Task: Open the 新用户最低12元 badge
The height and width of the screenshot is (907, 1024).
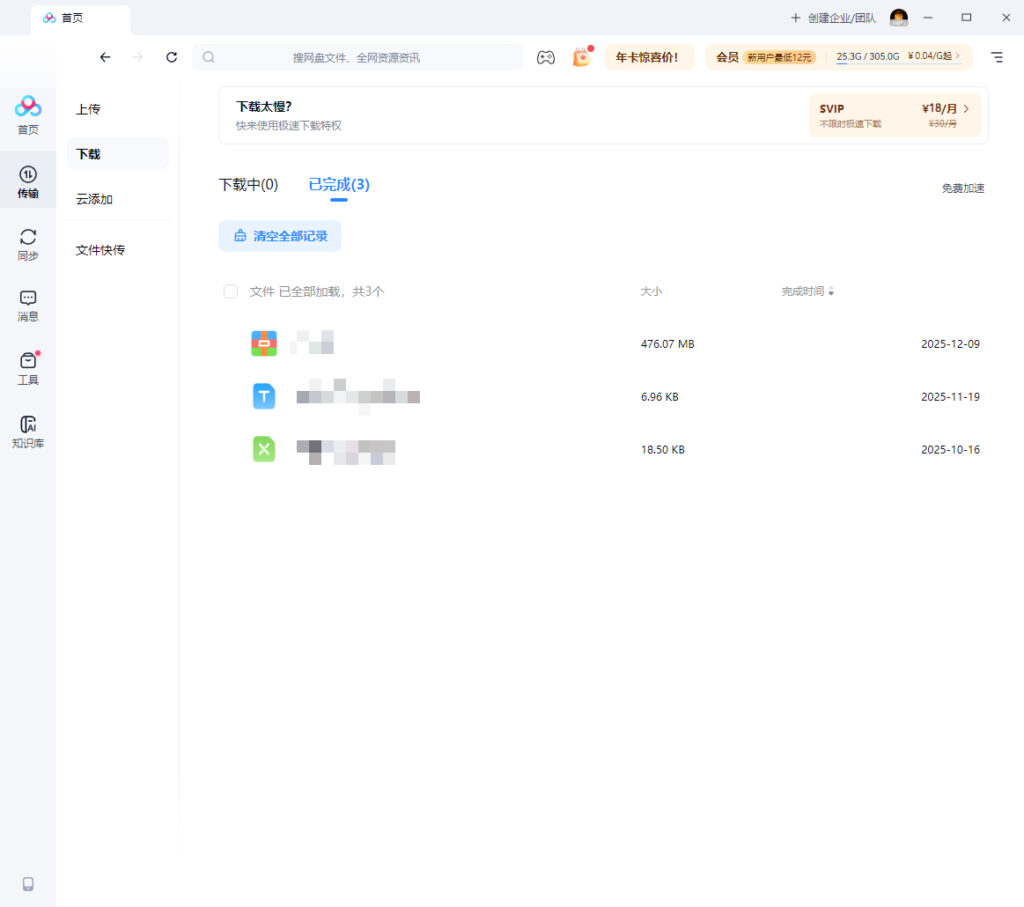Action: pos(779,57)
